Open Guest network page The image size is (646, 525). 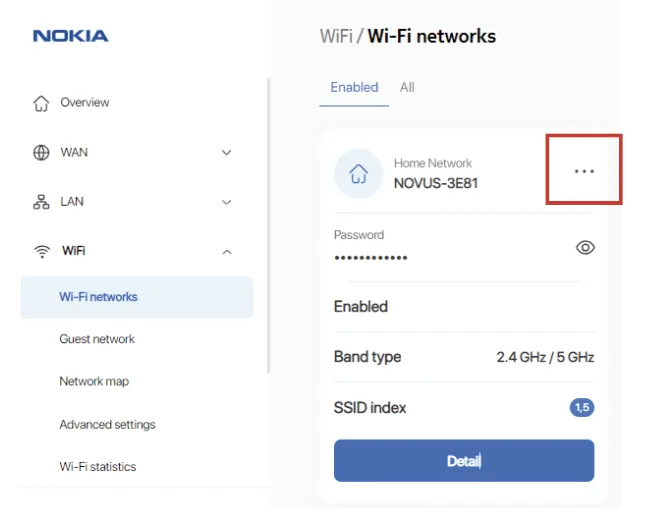(x=97, y=339)
